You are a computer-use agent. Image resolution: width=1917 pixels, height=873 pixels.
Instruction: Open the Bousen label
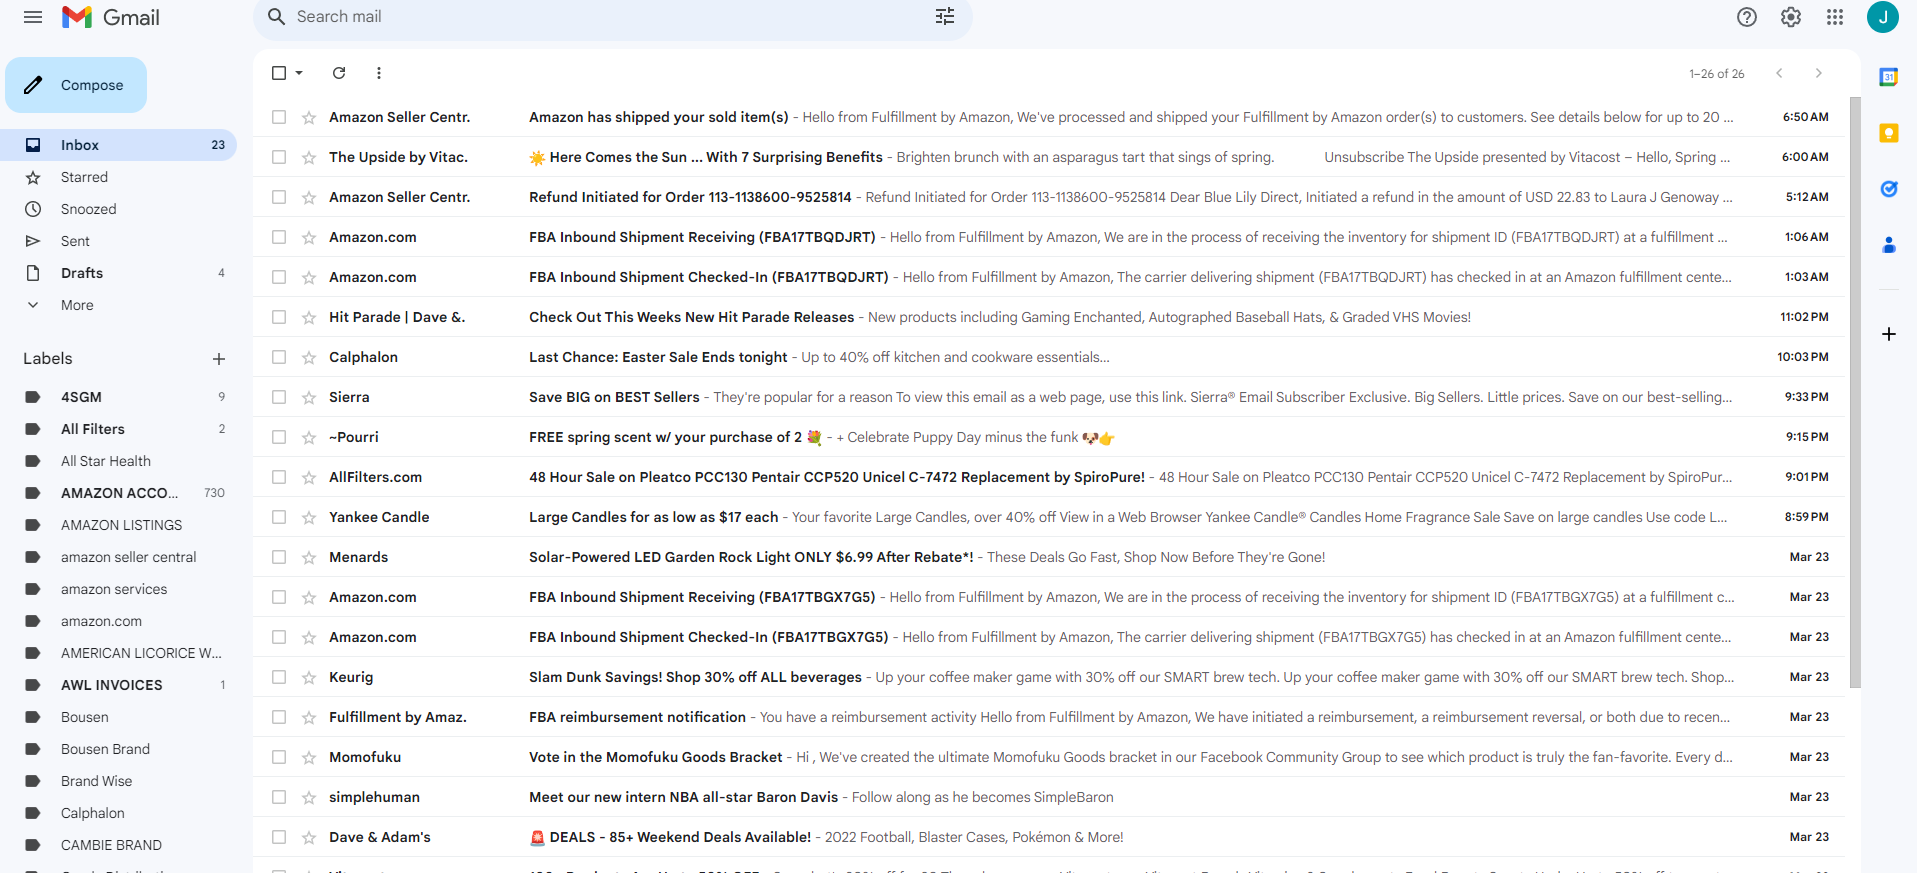point(118,717)
